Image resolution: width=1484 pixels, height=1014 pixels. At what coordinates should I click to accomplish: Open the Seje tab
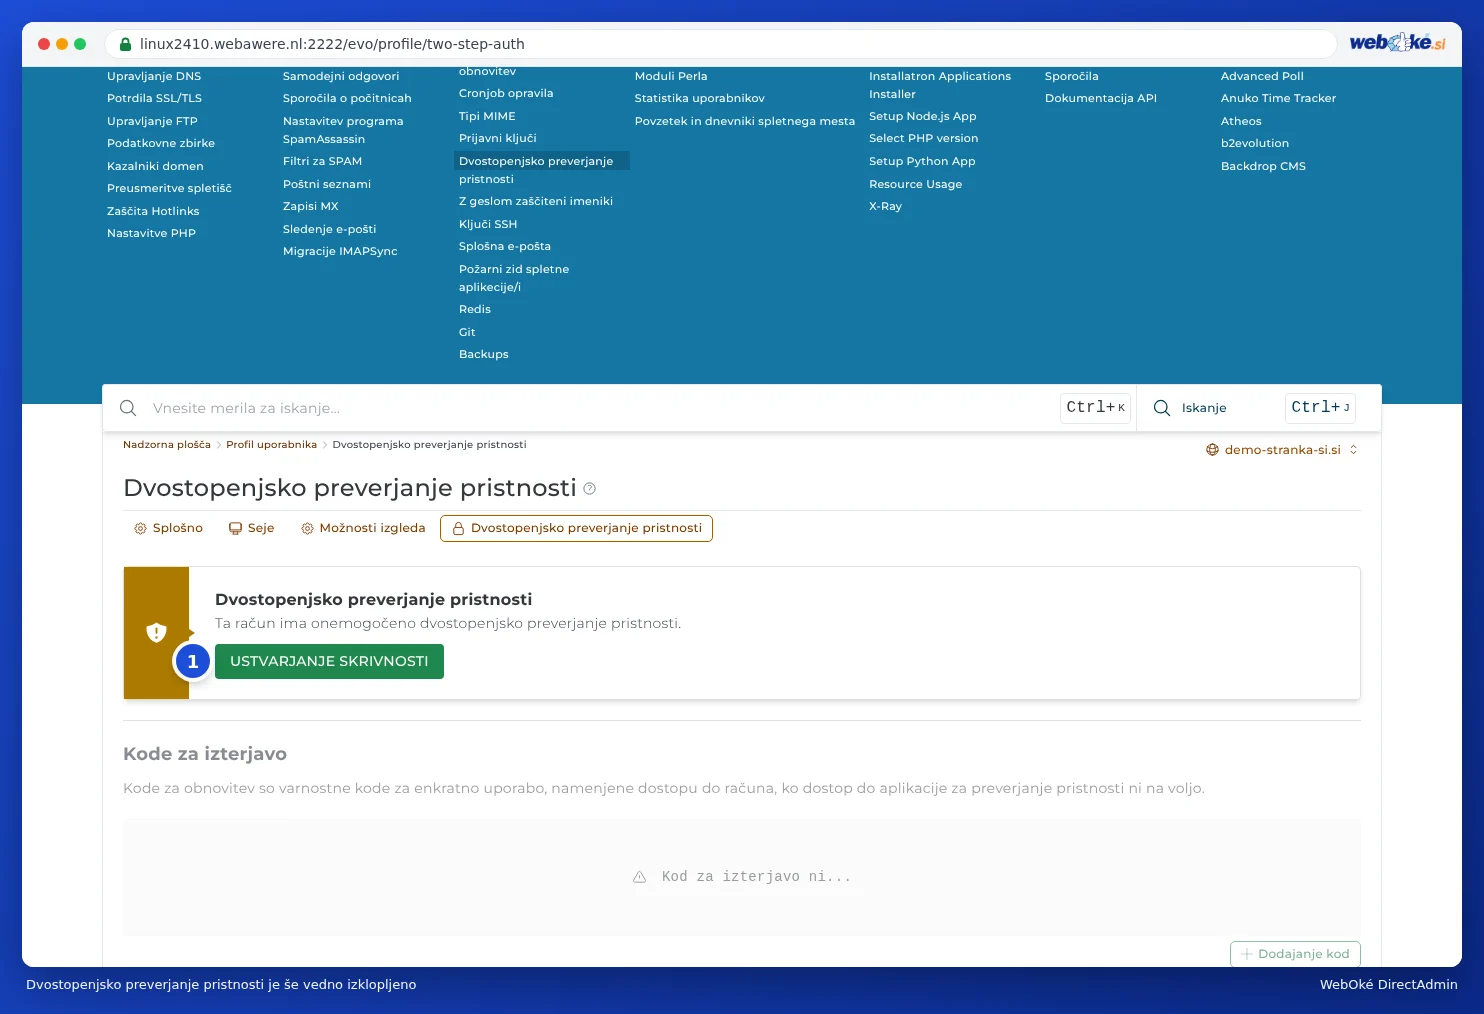pos(251,528)
